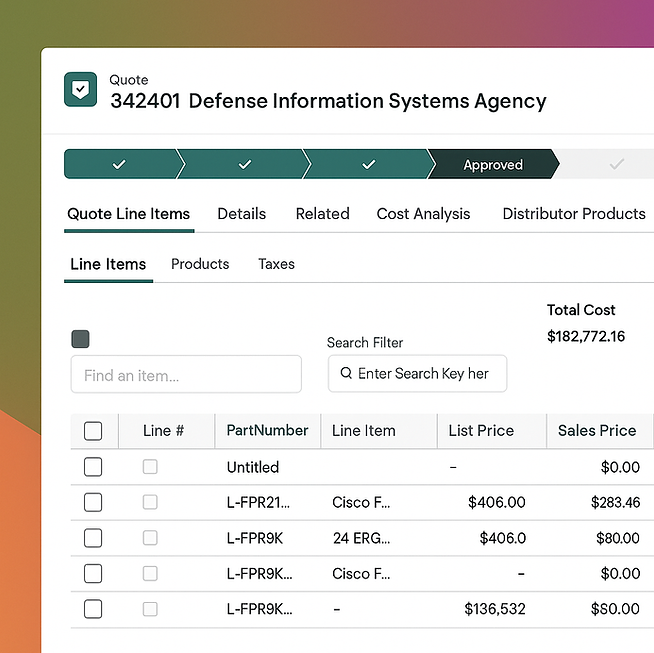Click the $80.00 sales price cell
The height and width of the screenshot is (653, 654).
618,538
